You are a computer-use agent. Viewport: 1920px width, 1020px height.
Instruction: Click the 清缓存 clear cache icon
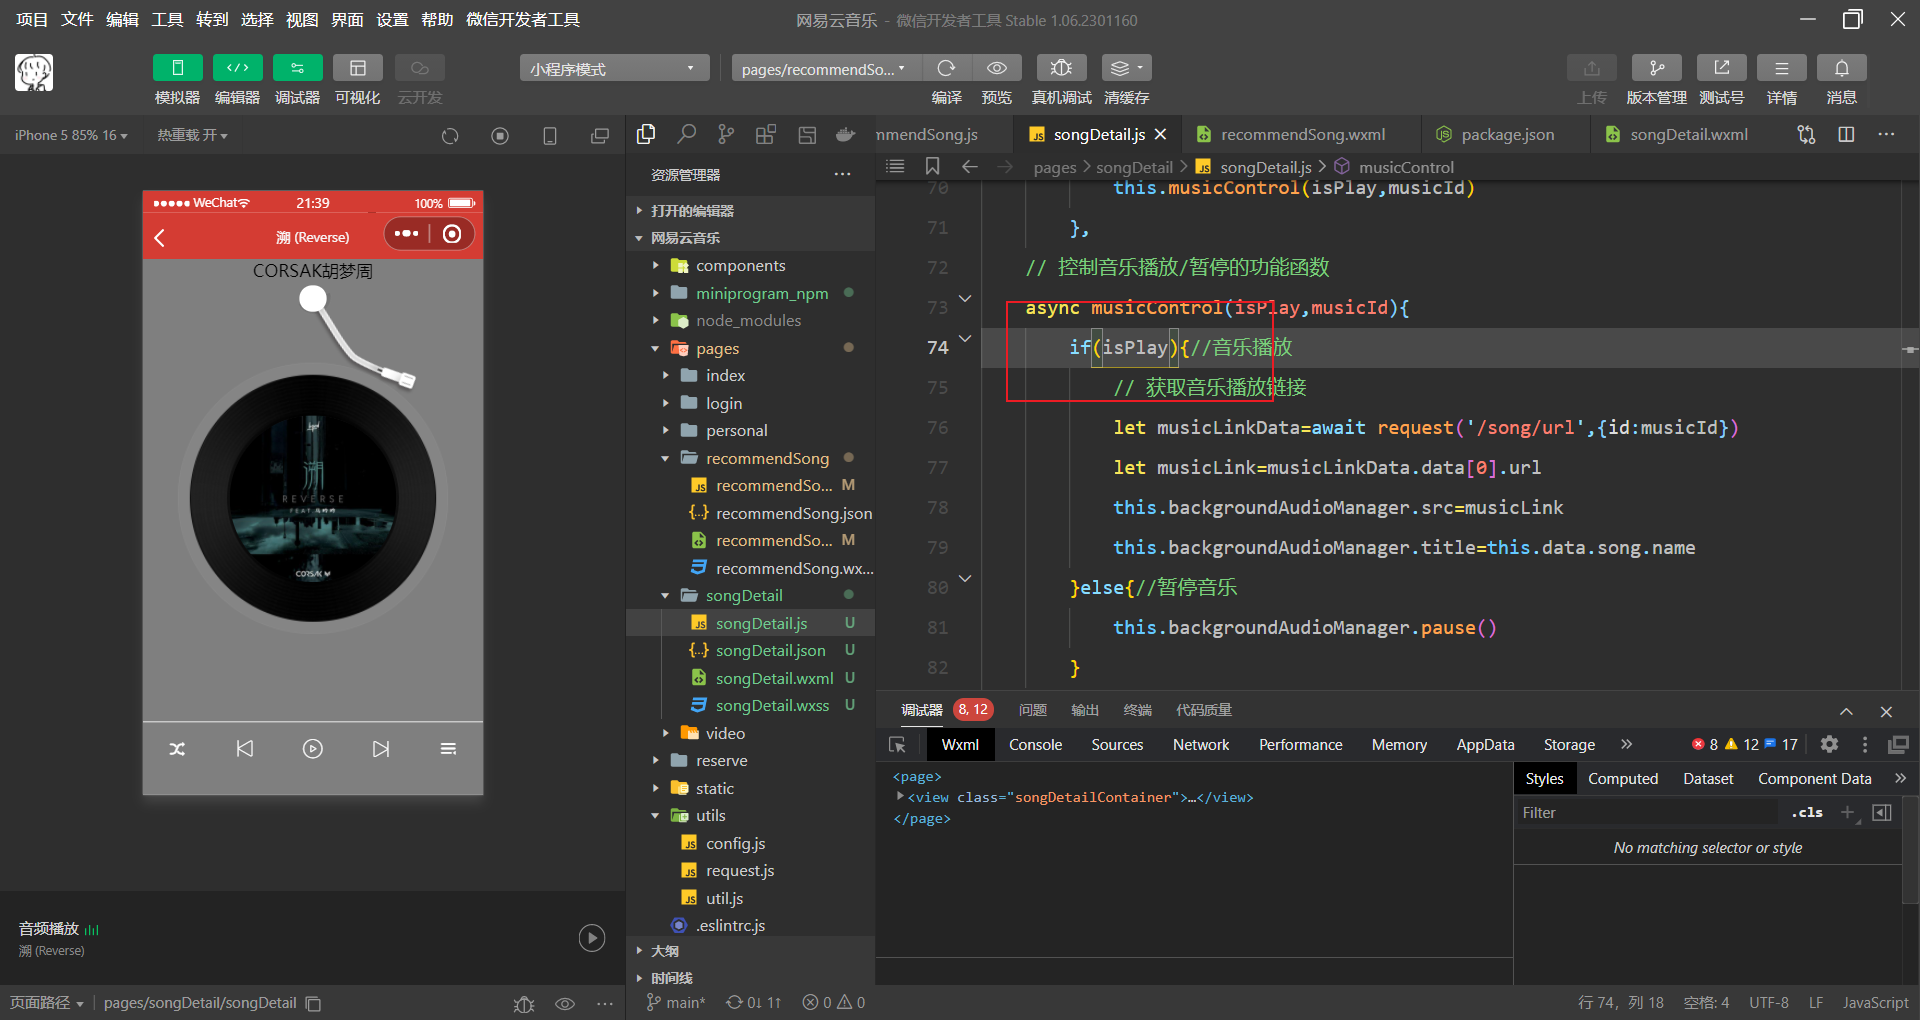tap(1127, 68)
